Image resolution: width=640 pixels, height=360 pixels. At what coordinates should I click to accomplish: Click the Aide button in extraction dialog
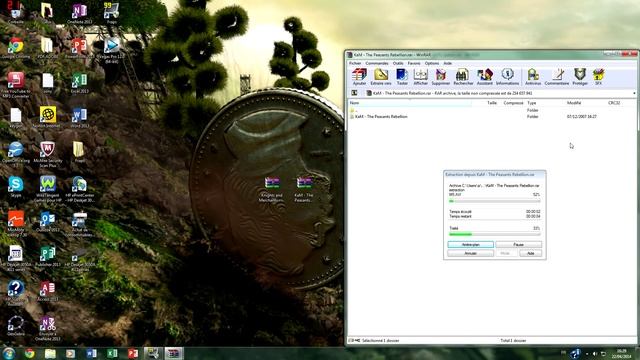pos(530,253)
